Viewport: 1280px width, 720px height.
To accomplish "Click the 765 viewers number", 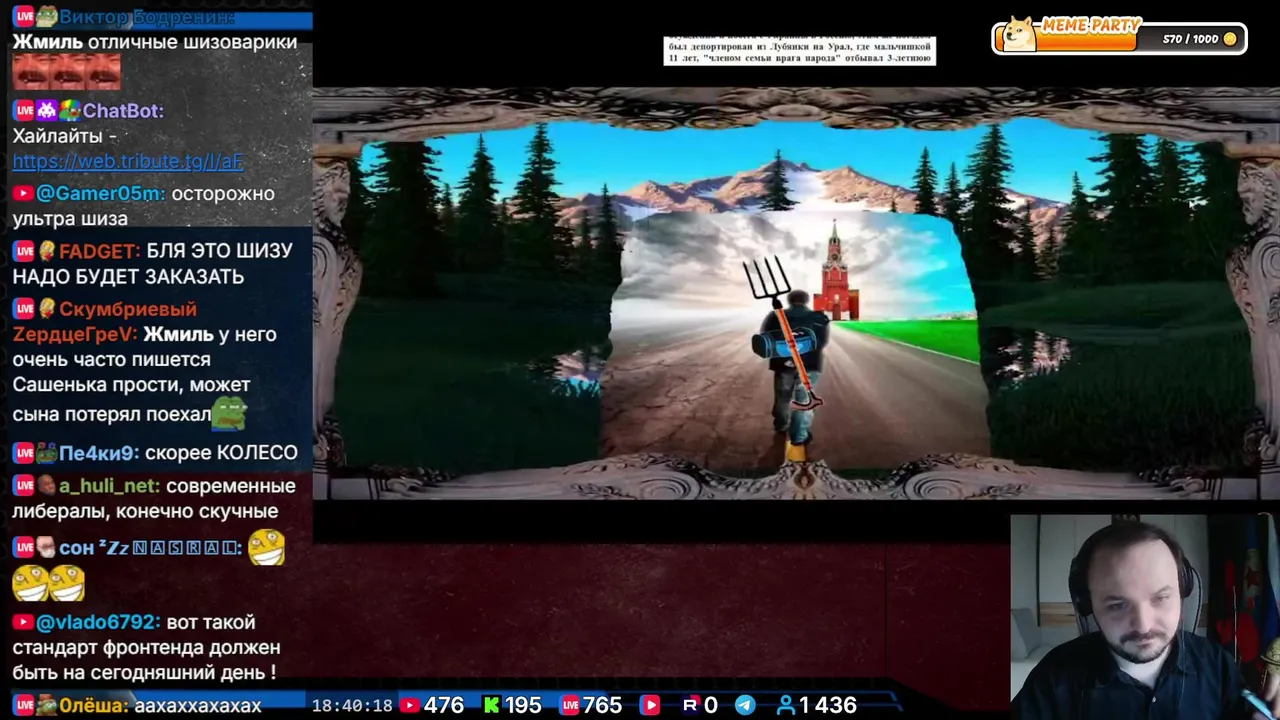I will coord(603,705).
